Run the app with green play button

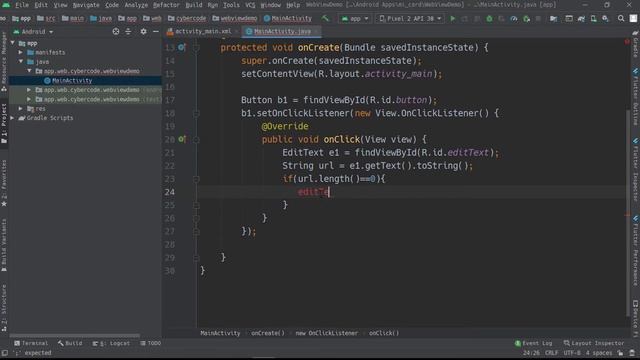453,18
